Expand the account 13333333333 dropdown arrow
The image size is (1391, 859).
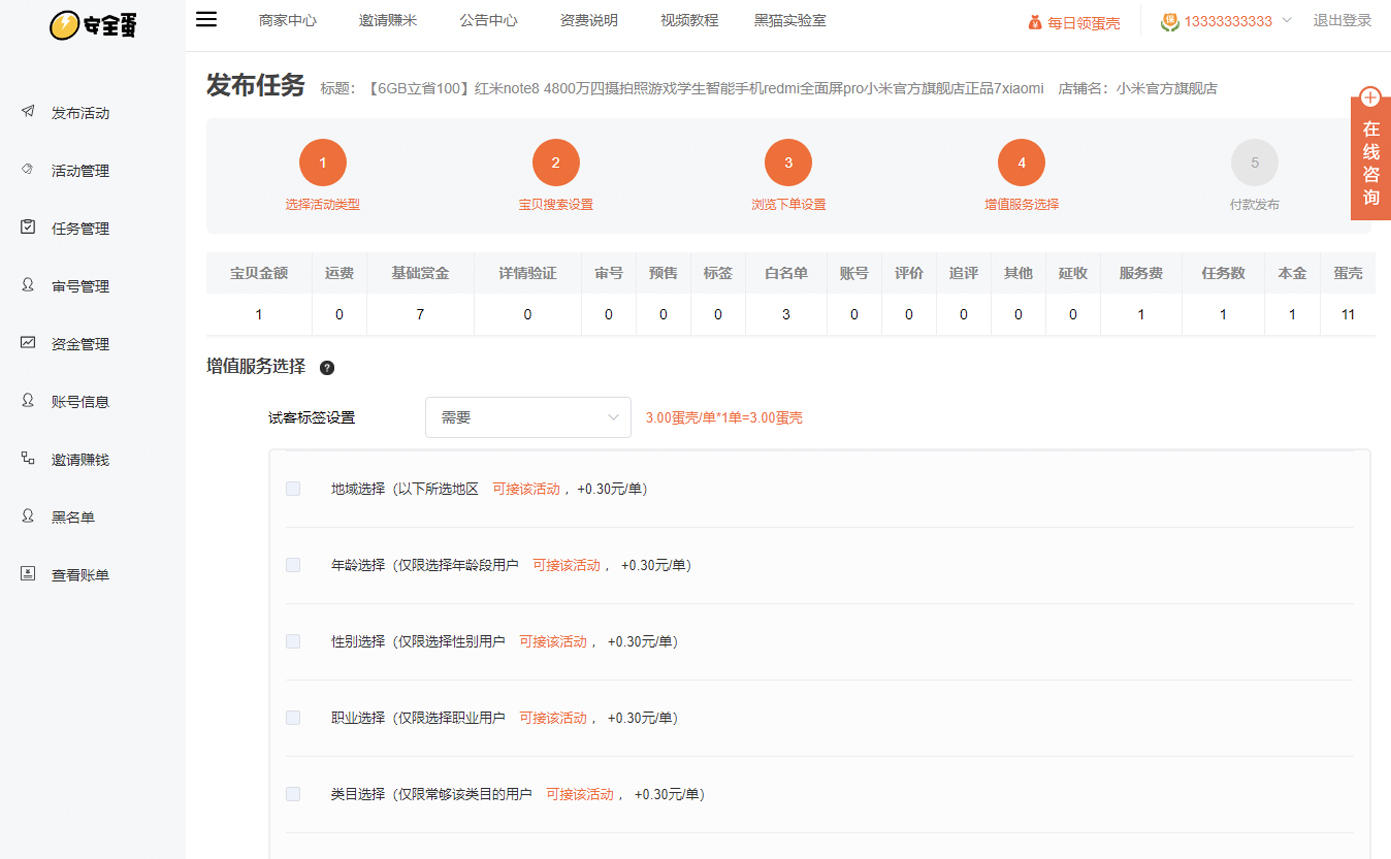point(1286,20)
